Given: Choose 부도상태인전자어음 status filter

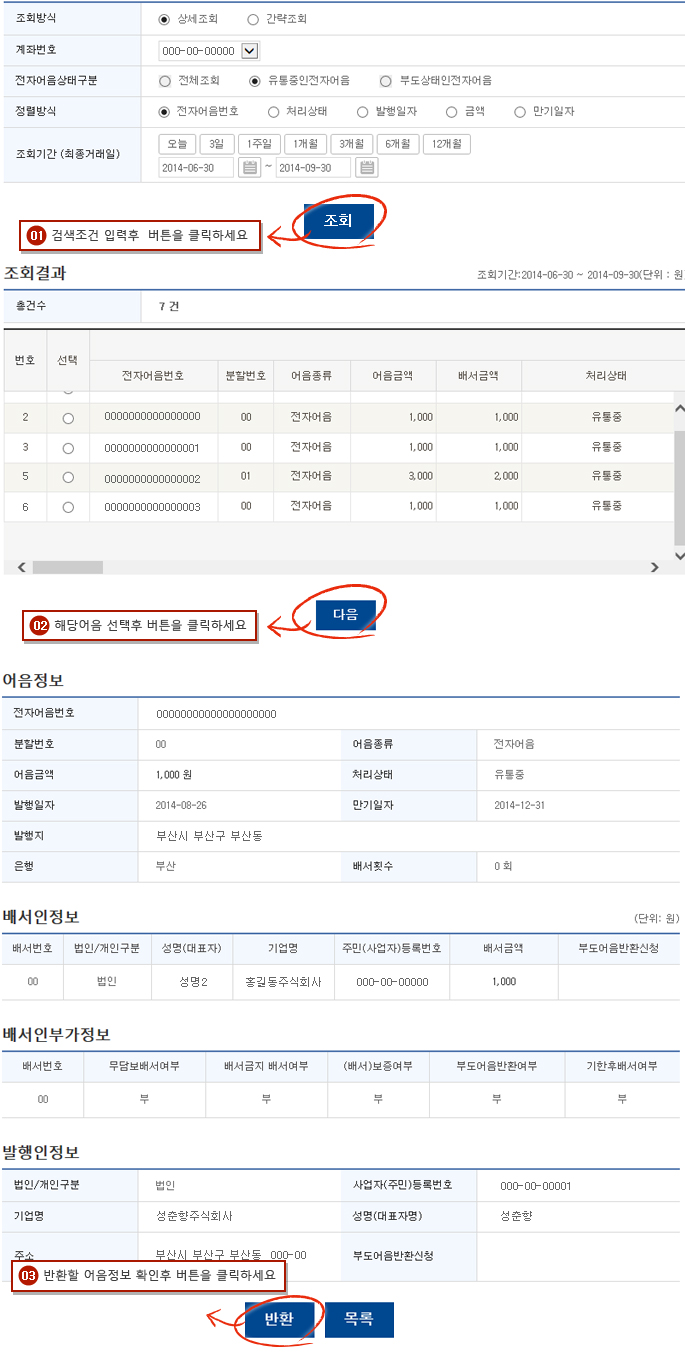Looking at the screenshot, I should pos(385,81).
